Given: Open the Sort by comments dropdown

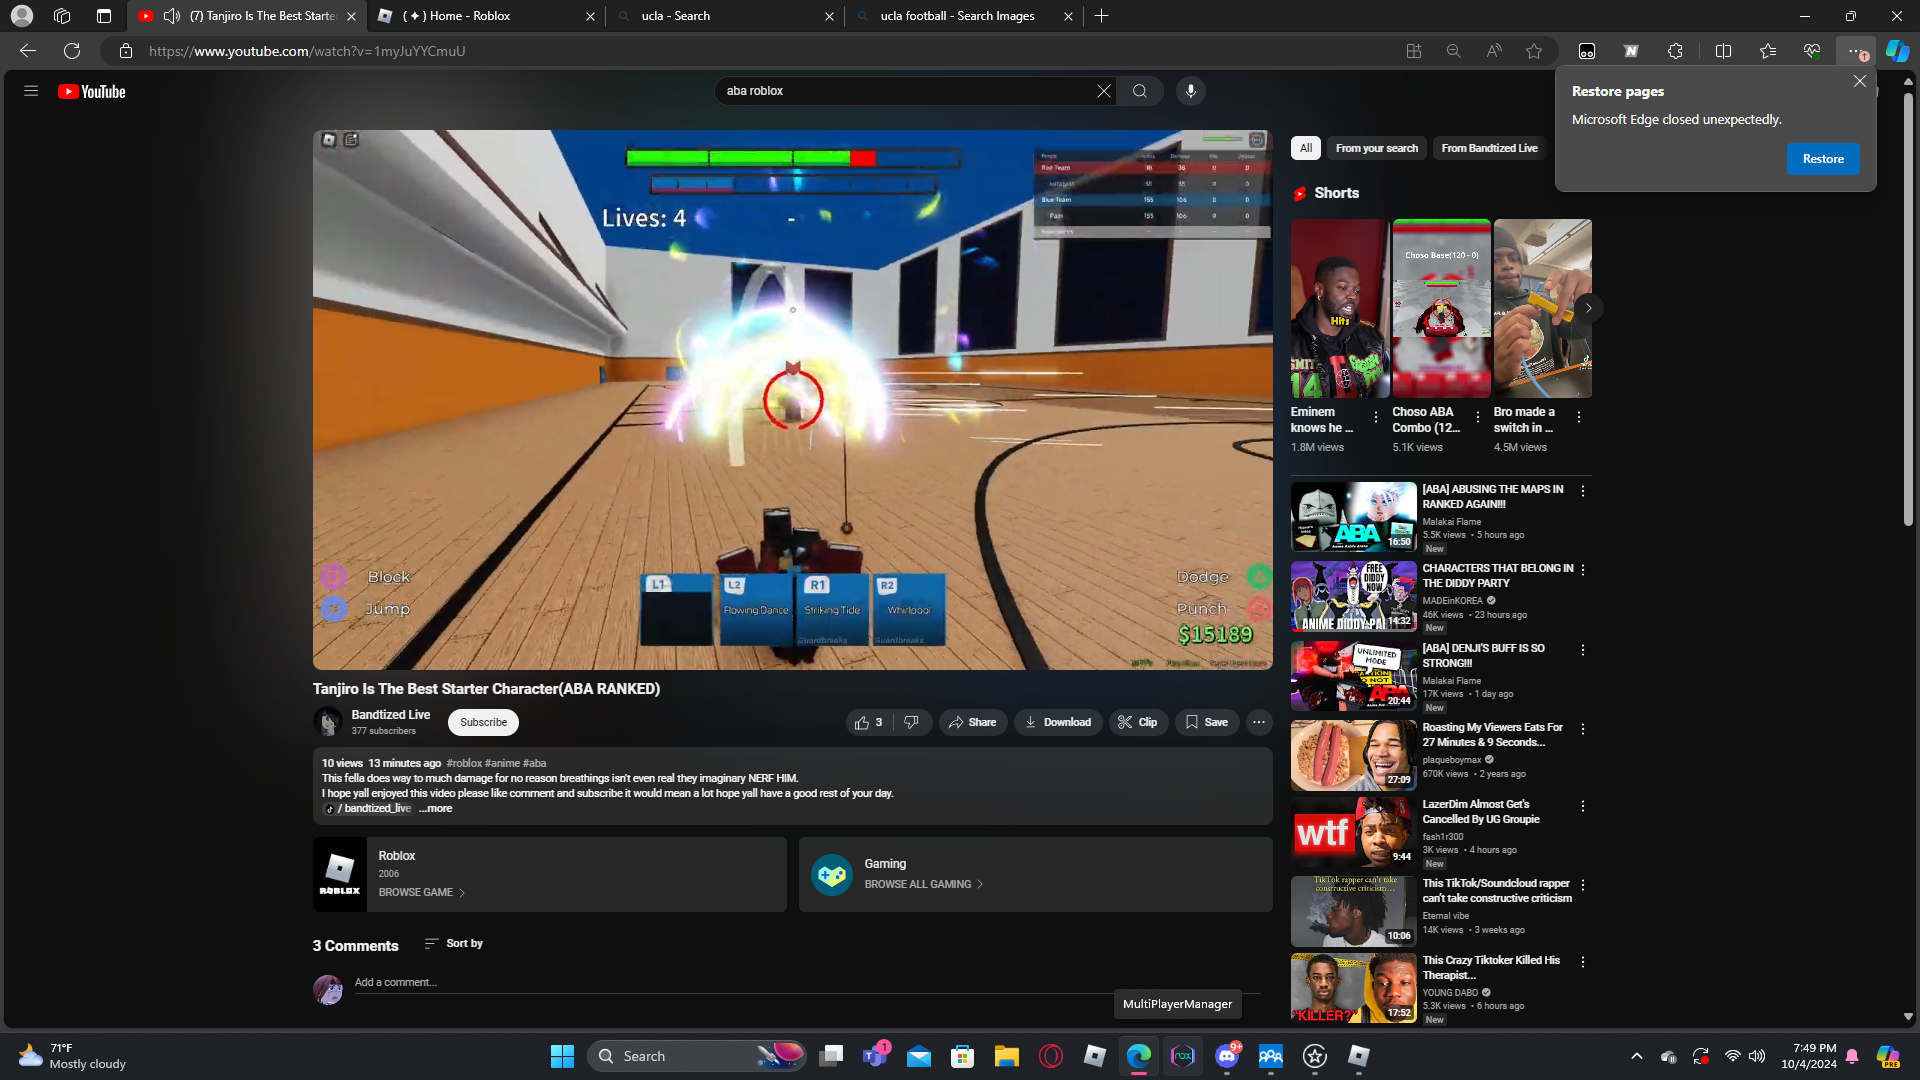Looking at the screenshot, I should click(x=454, y=944).
